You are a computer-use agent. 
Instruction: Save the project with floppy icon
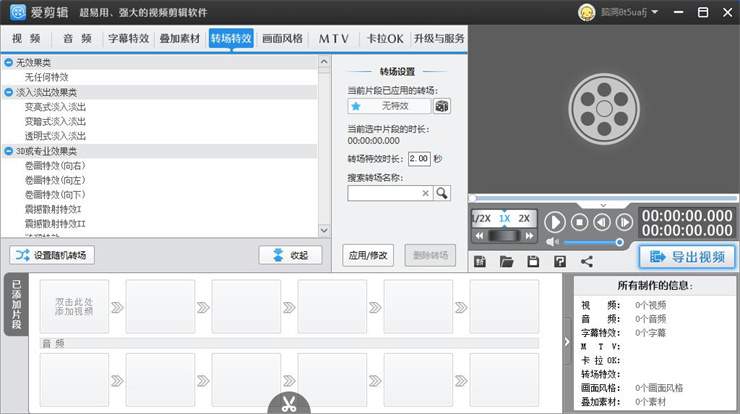[533, 262]
